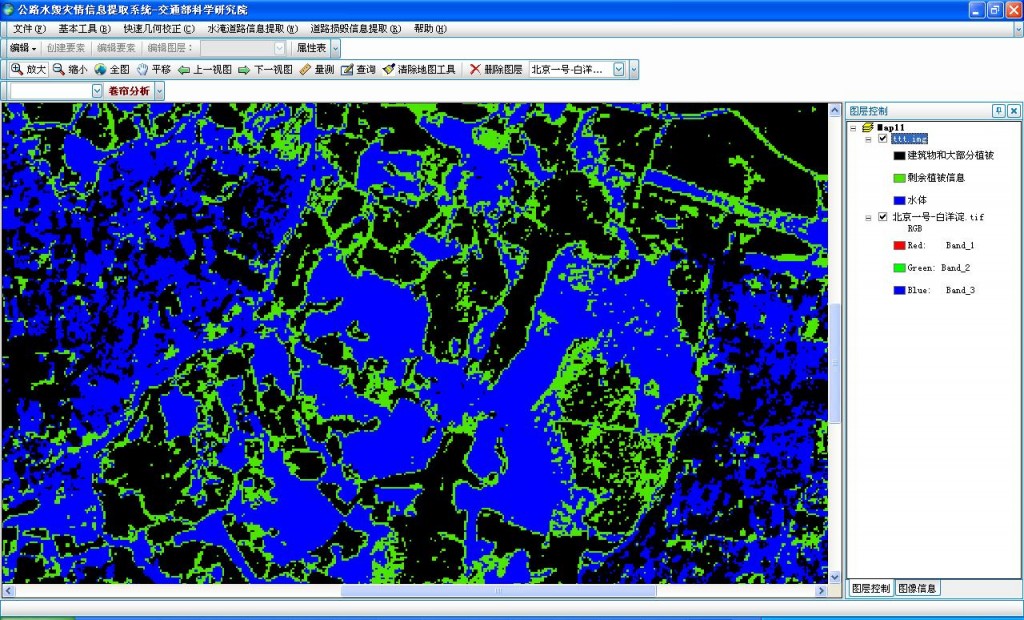Switch to the 图像信息 tab

coord(917,589)
